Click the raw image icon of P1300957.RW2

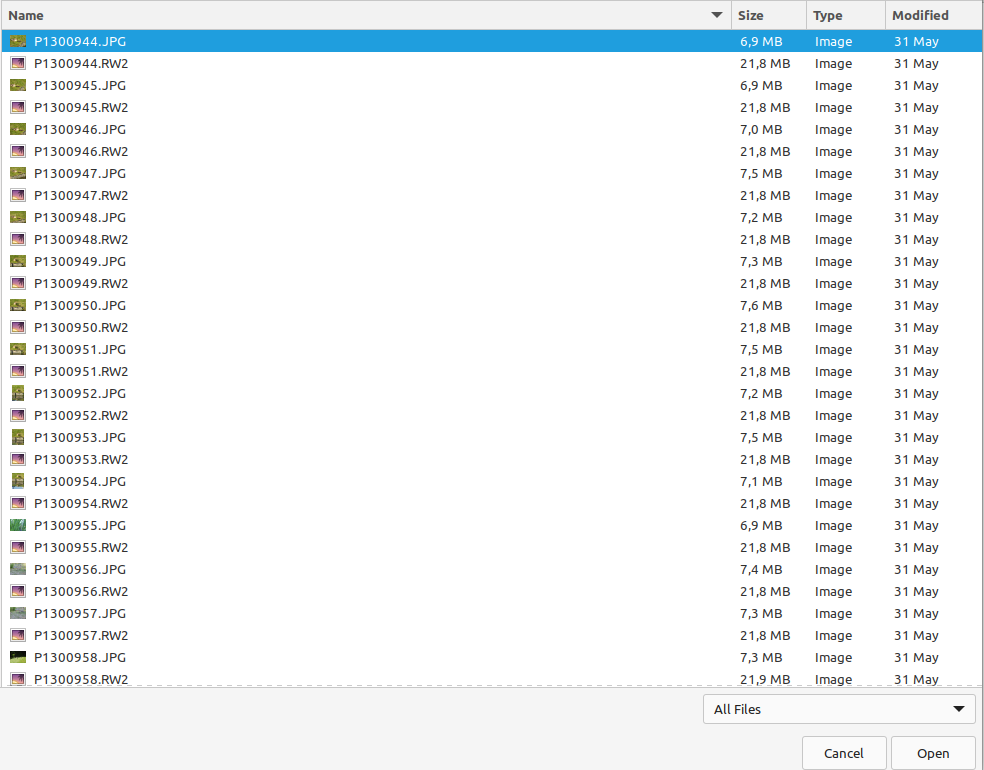coord(18,634)
